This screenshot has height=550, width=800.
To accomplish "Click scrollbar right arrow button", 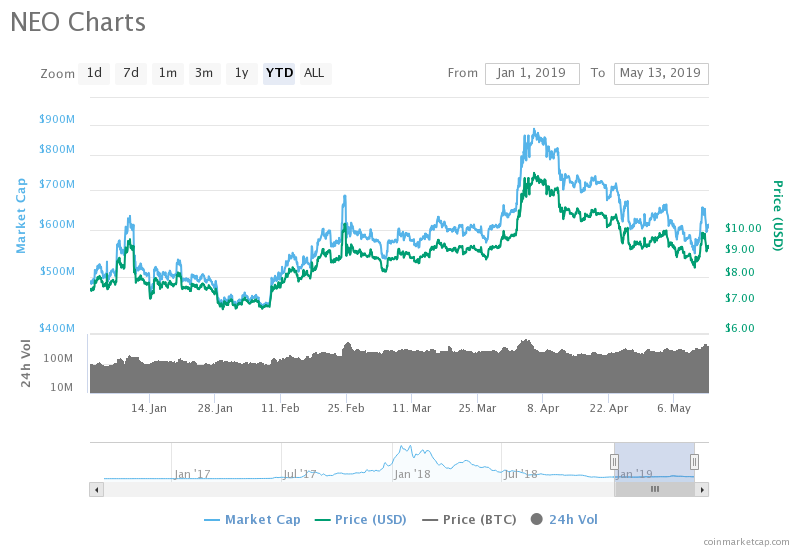I will click(x=702, y=490).
